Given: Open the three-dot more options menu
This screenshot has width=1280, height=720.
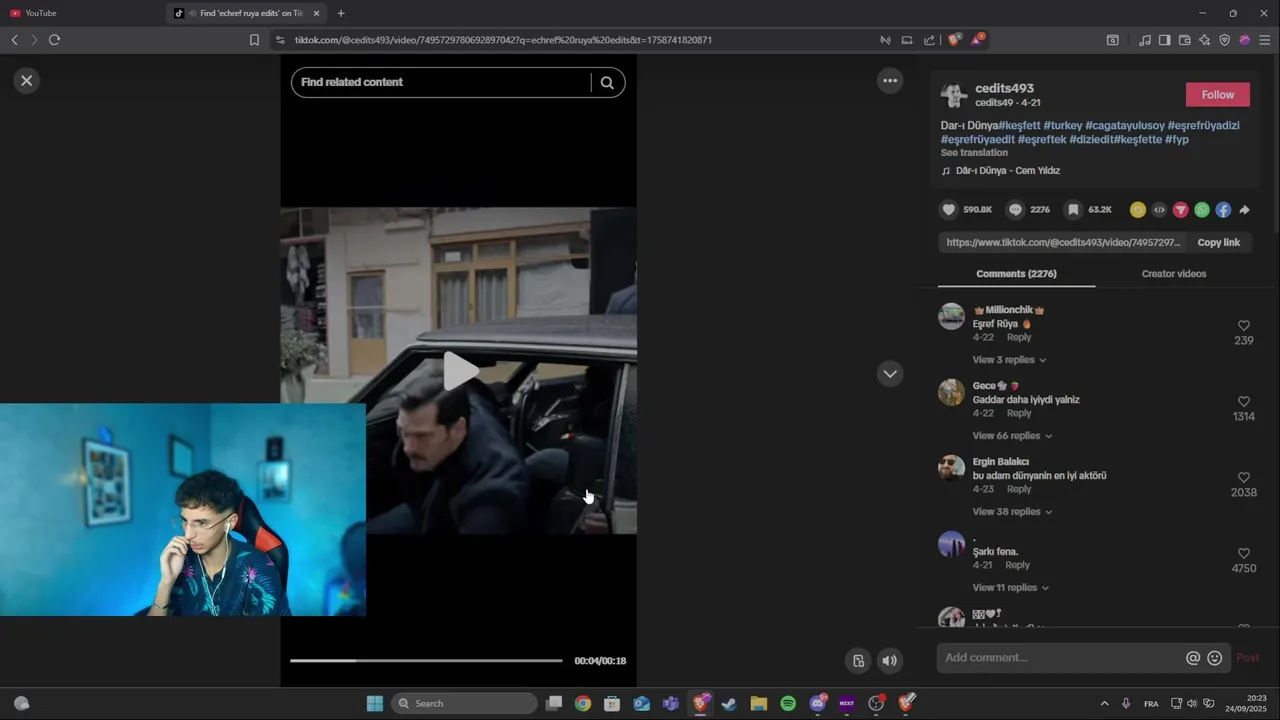Looking at the screenshot, I should [890, 81].
